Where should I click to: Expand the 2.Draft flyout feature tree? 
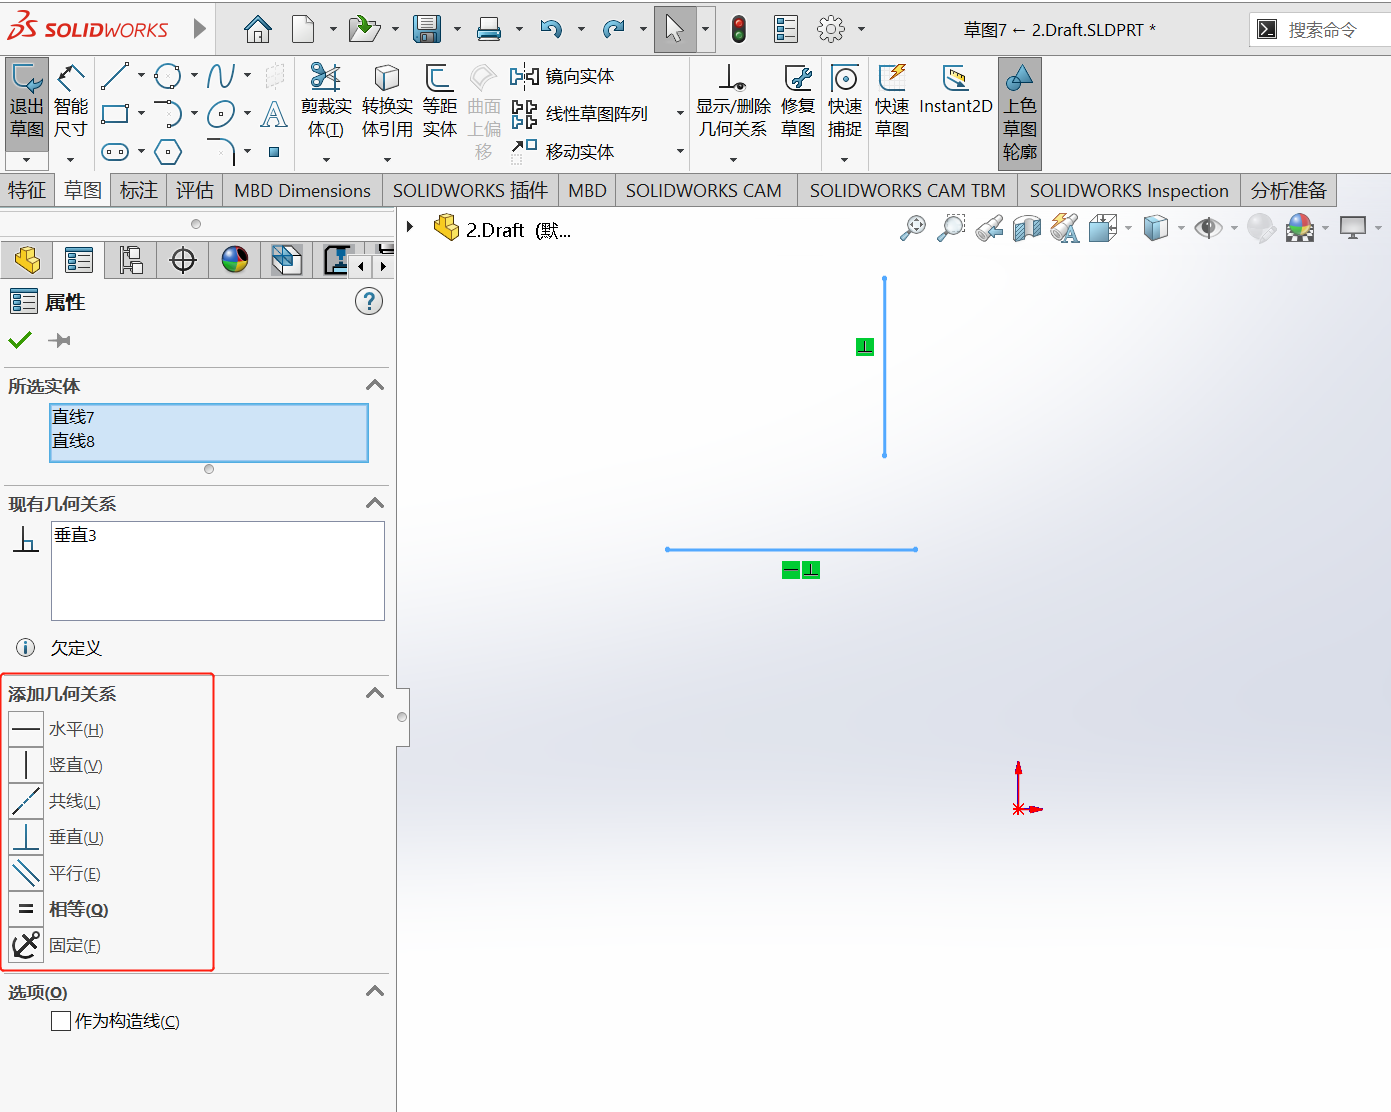(x=410, y=228)
